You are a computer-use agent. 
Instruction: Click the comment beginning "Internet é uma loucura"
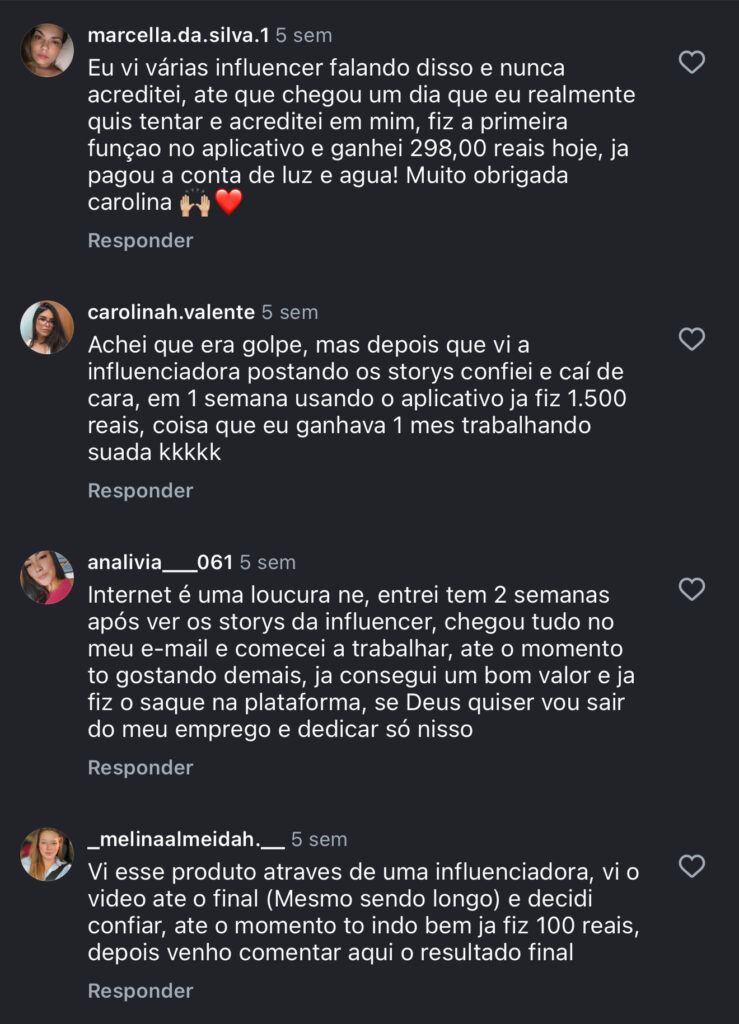coord(360,662)
